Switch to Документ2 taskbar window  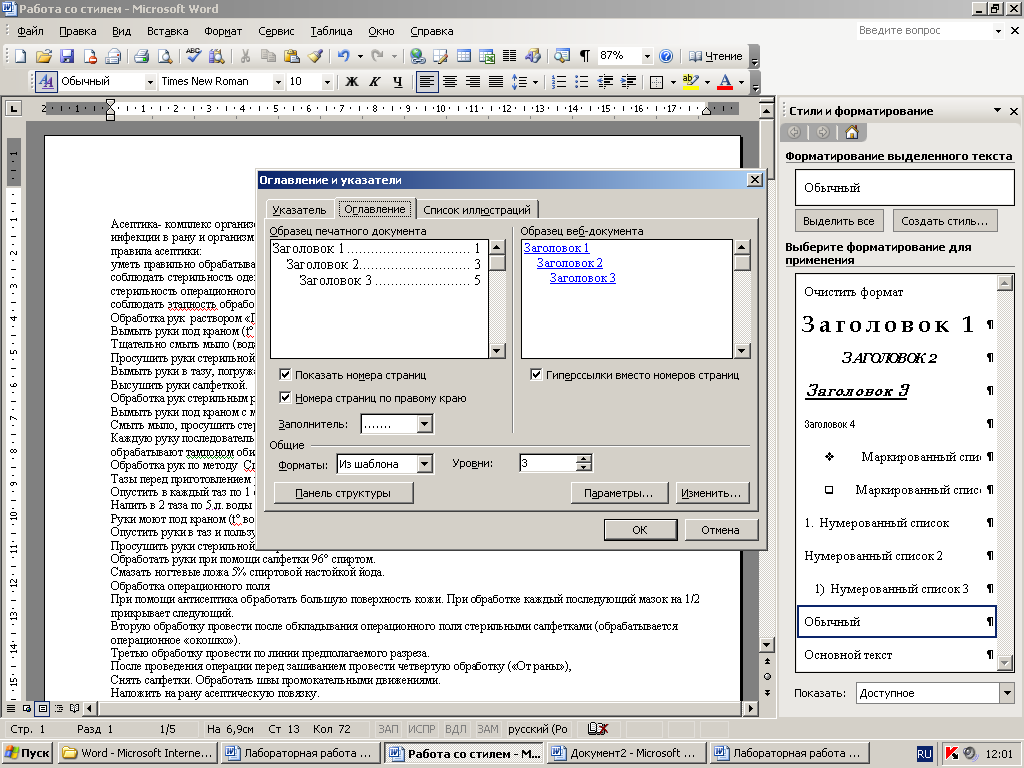click(x=627, y=753)
